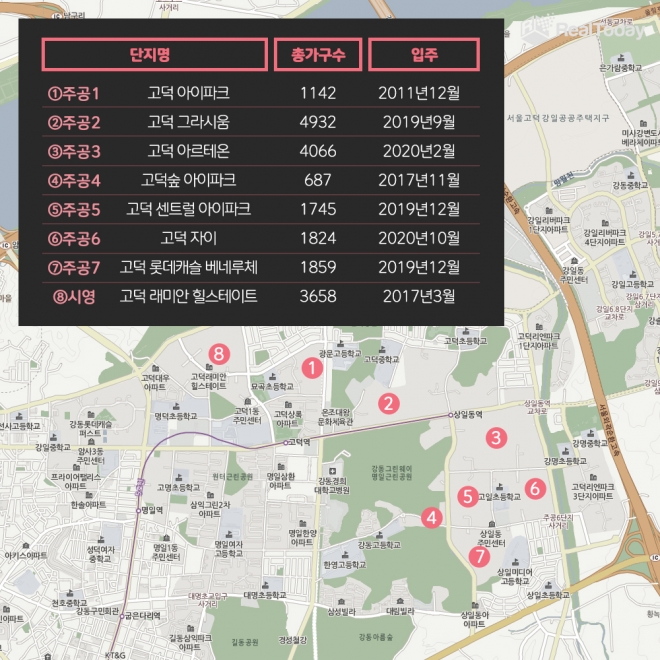Click the 입주 column header
The height and width of the screenshot is (660, 660).
[424, 54]
